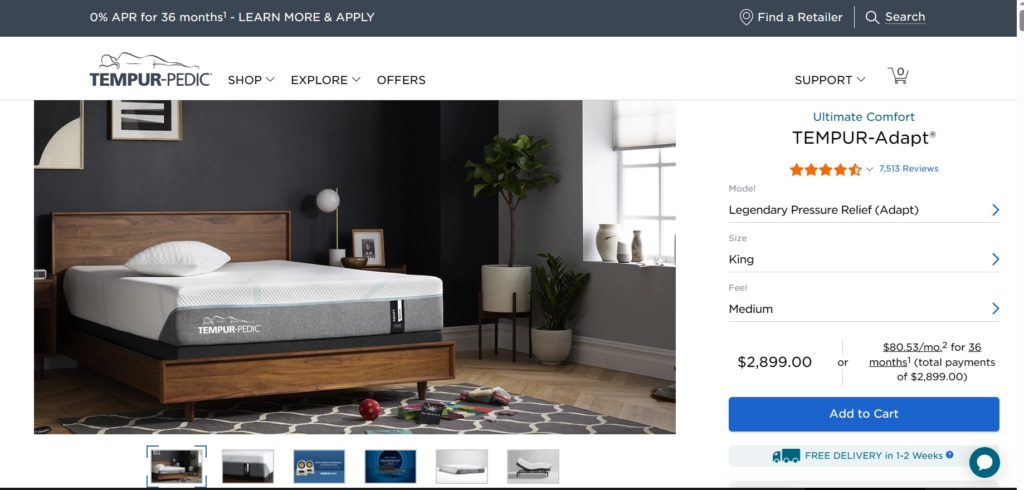Viewport: 1024px width, 490px height.
Task: Click the free delivery info icon
Action: (x=950, y=455)
